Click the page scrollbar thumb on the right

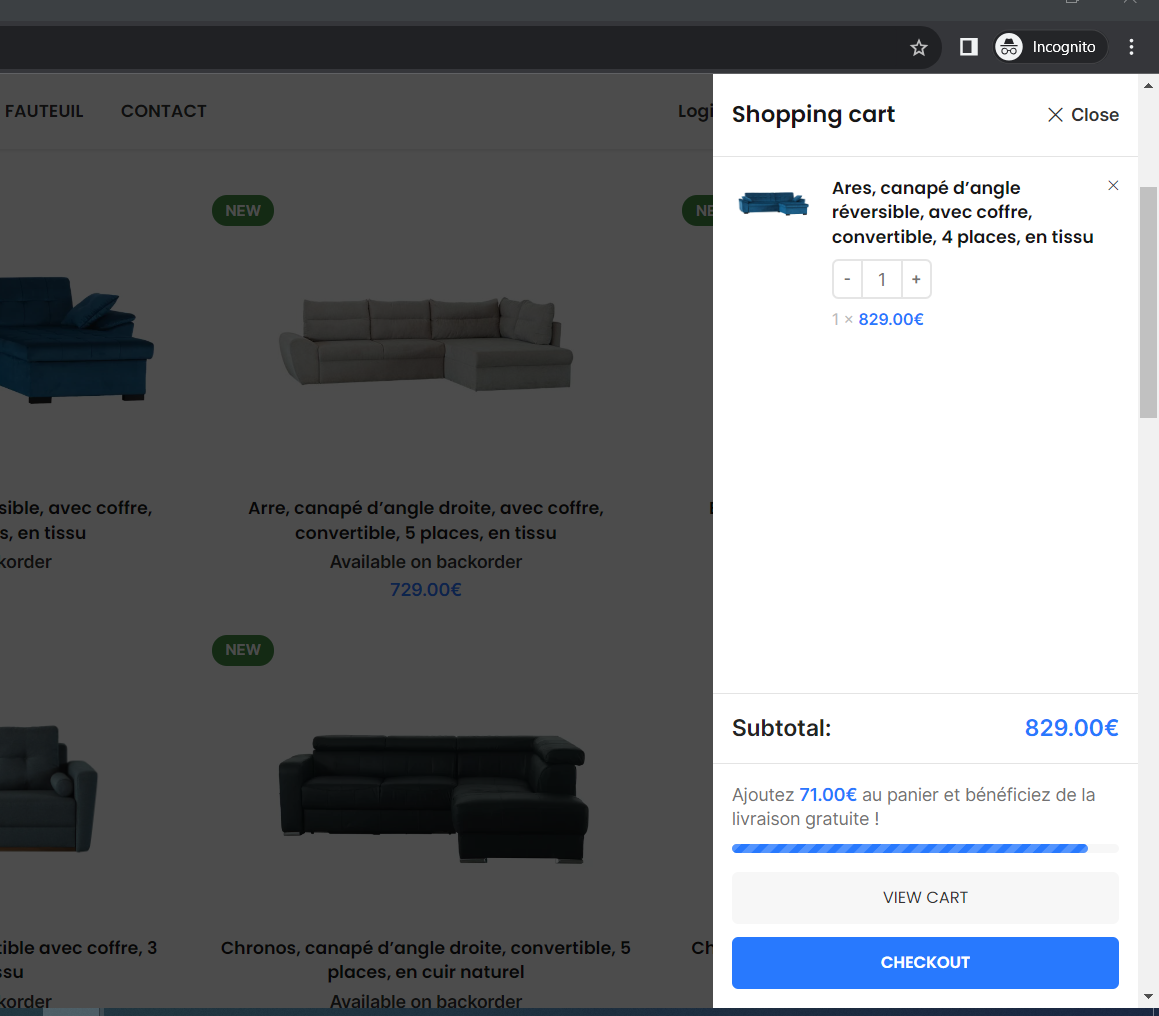1148,302
